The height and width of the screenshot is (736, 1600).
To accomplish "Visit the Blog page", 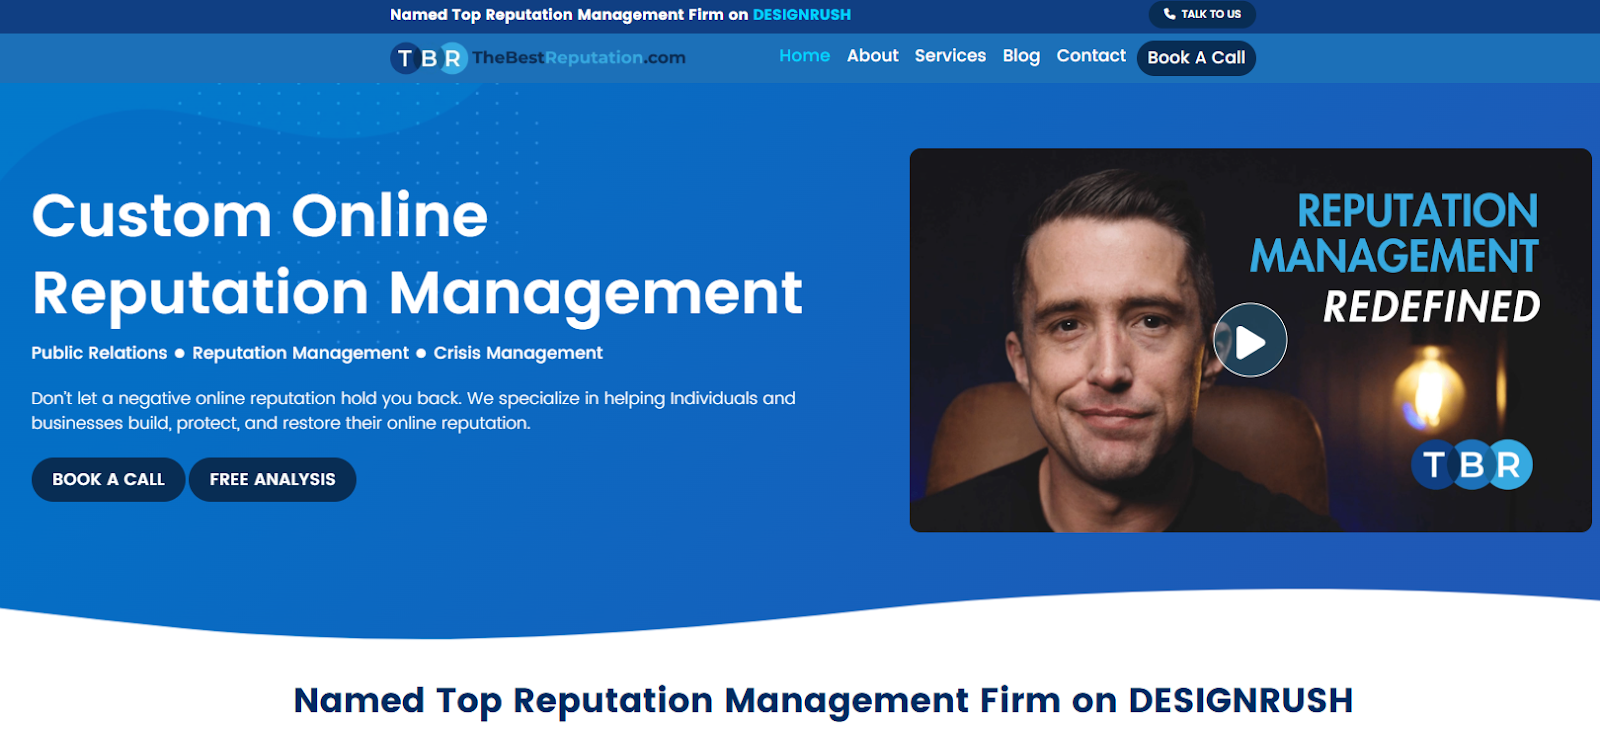I will (1021, 56).
